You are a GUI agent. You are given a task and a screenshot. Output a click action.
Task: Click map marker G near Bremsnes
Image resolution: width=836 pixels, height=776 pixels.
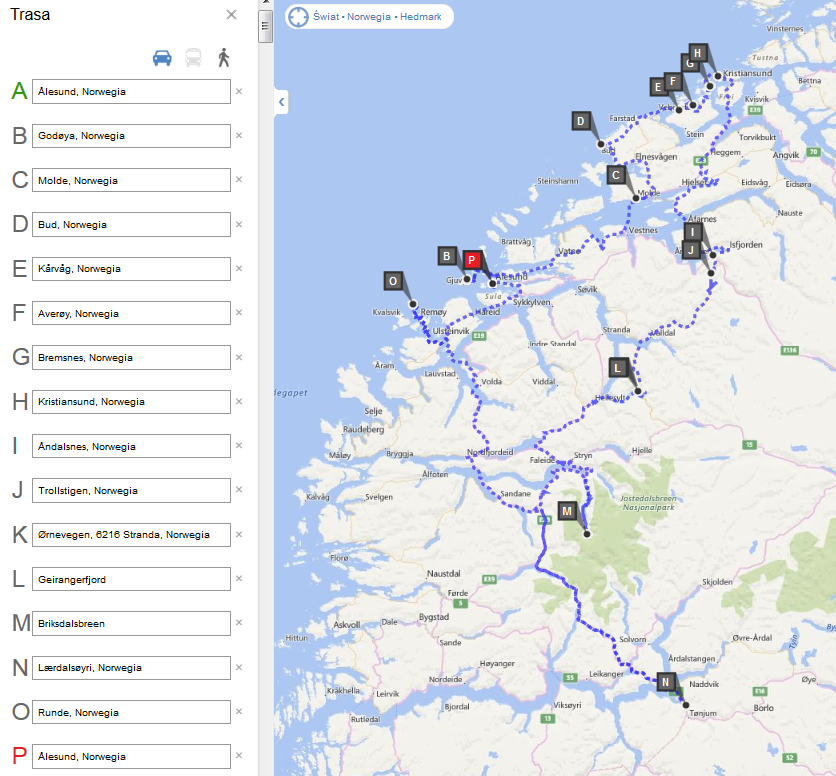pyautogui.click(x=688, y=65)
